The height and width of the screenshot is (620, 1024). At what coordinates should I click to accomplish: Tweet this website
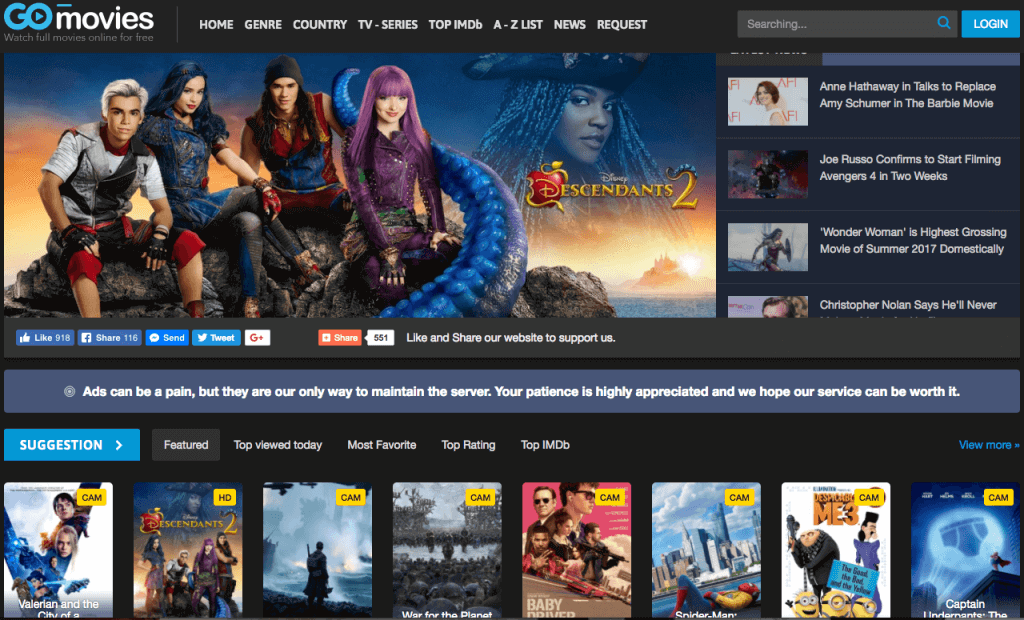pos(216,338)
